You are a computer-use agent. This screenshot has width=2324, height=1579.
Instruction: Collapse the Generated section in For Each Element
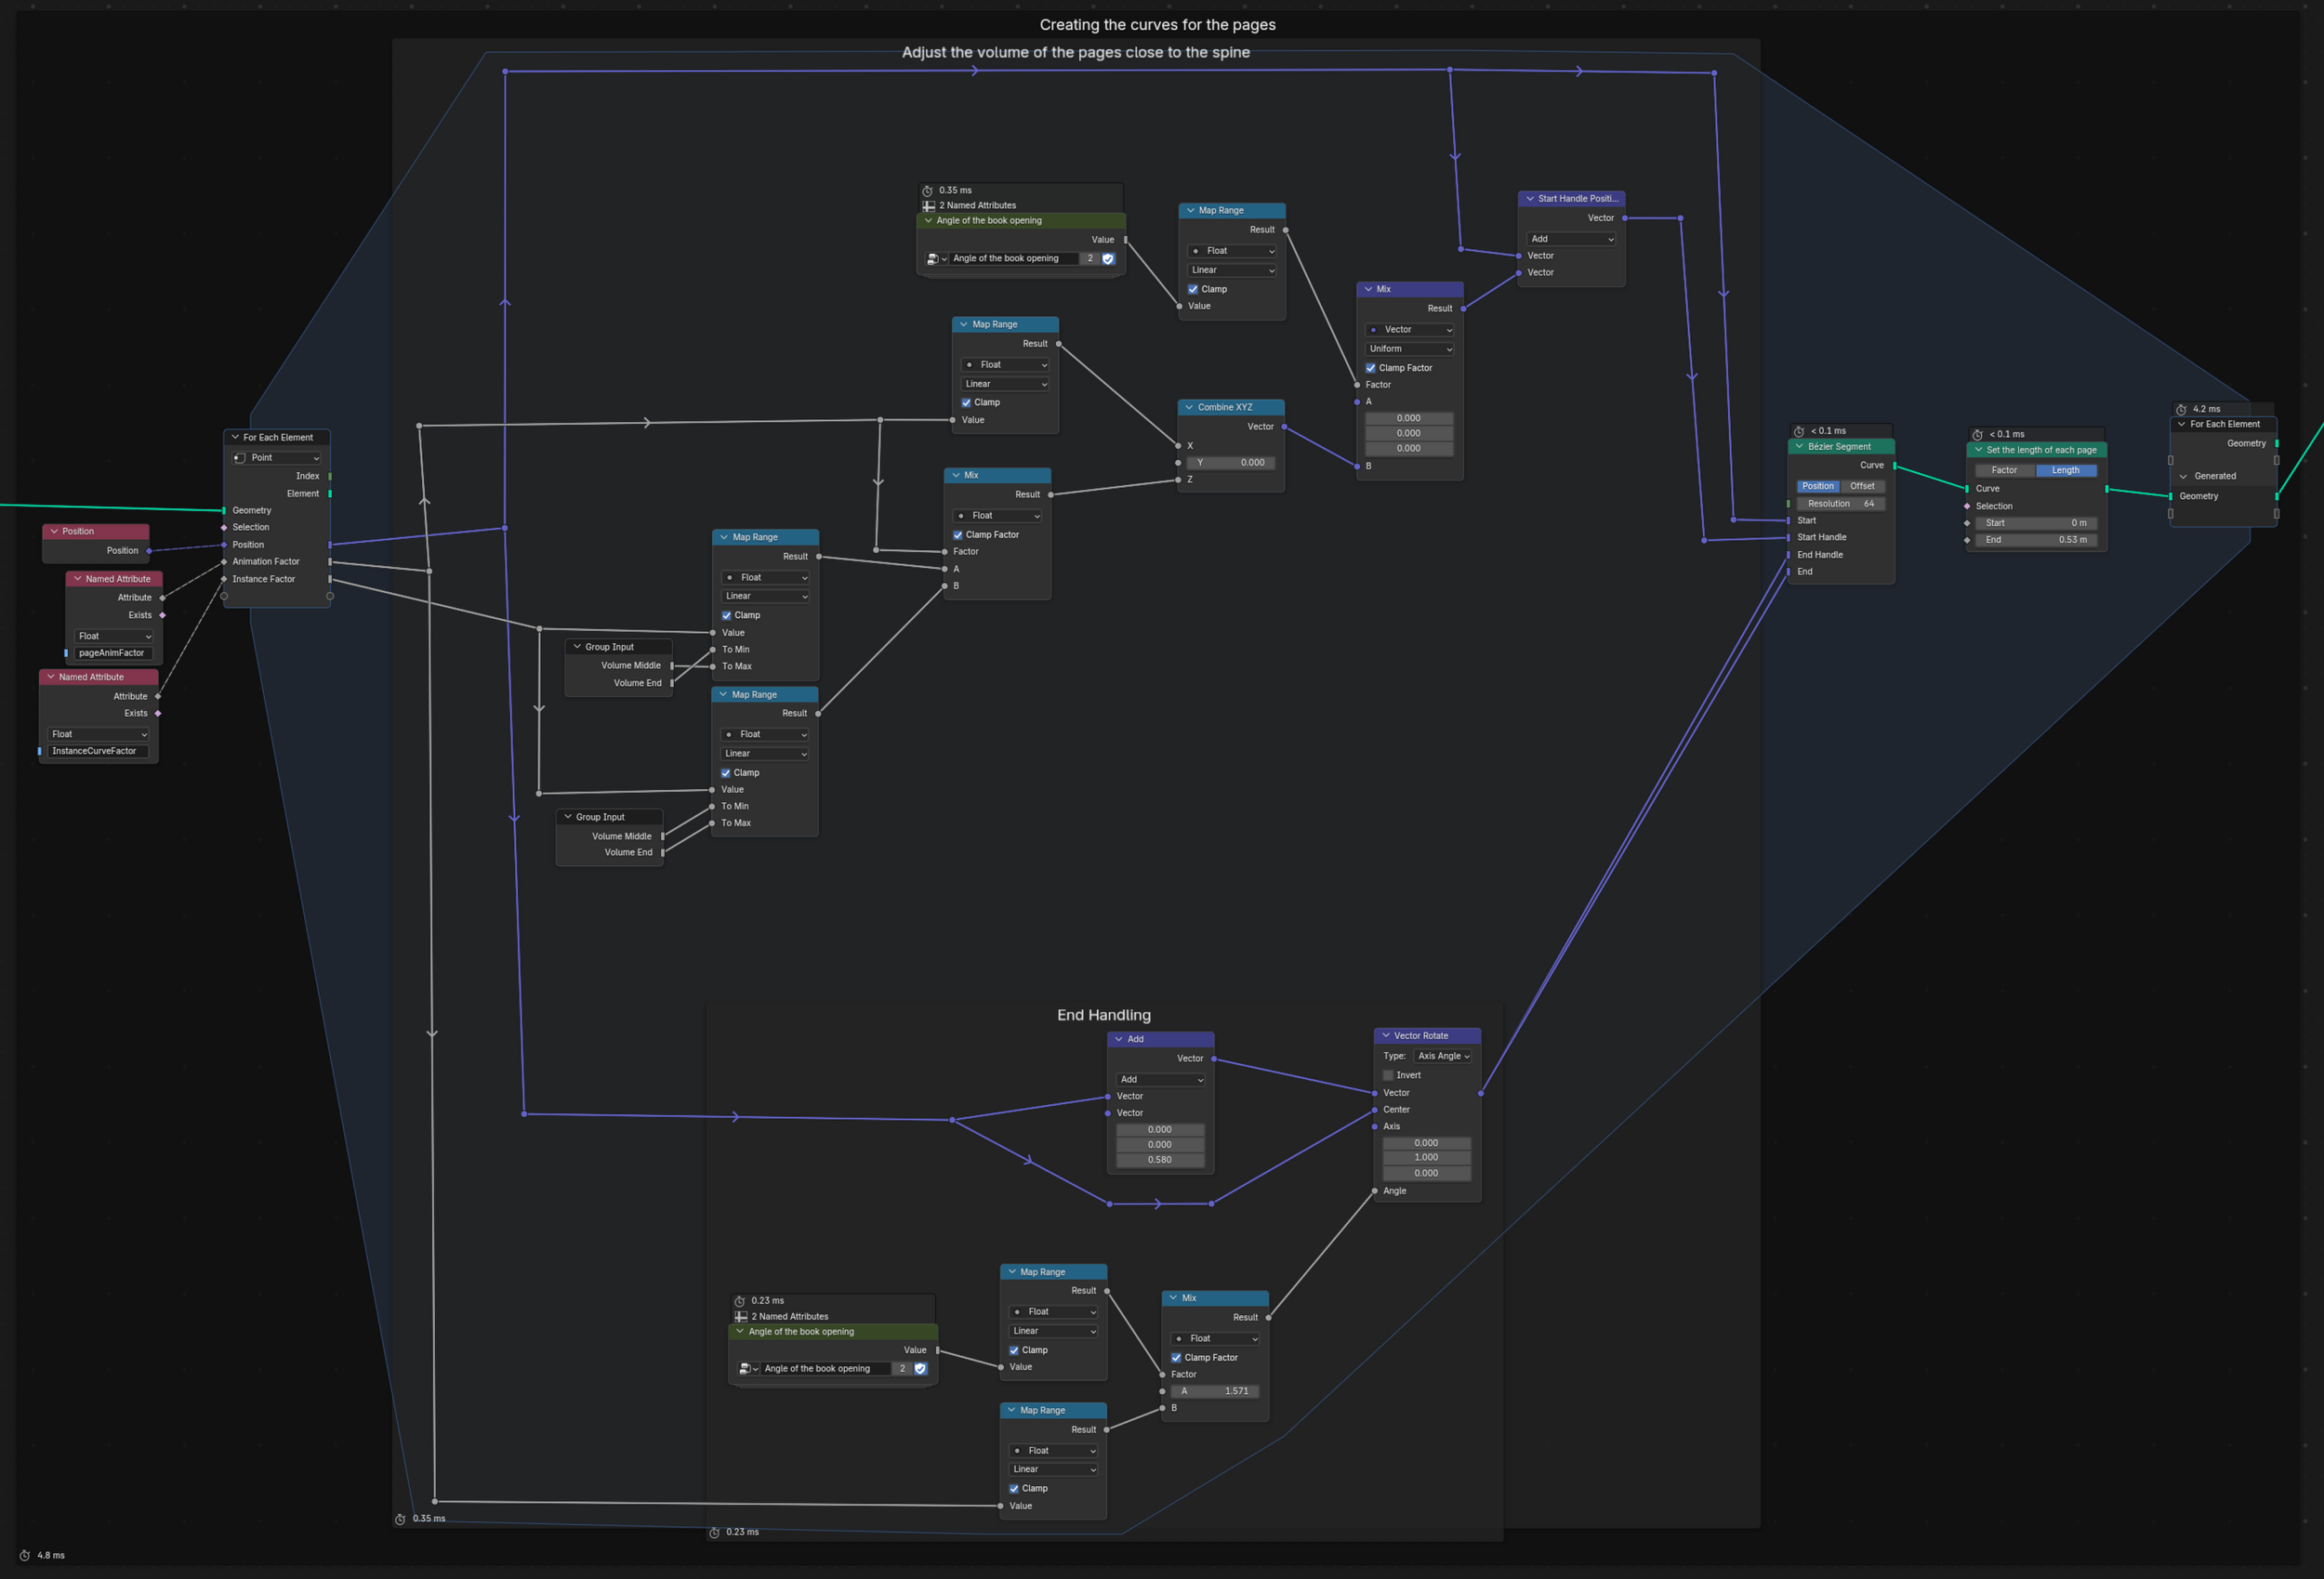[2183, 476]
